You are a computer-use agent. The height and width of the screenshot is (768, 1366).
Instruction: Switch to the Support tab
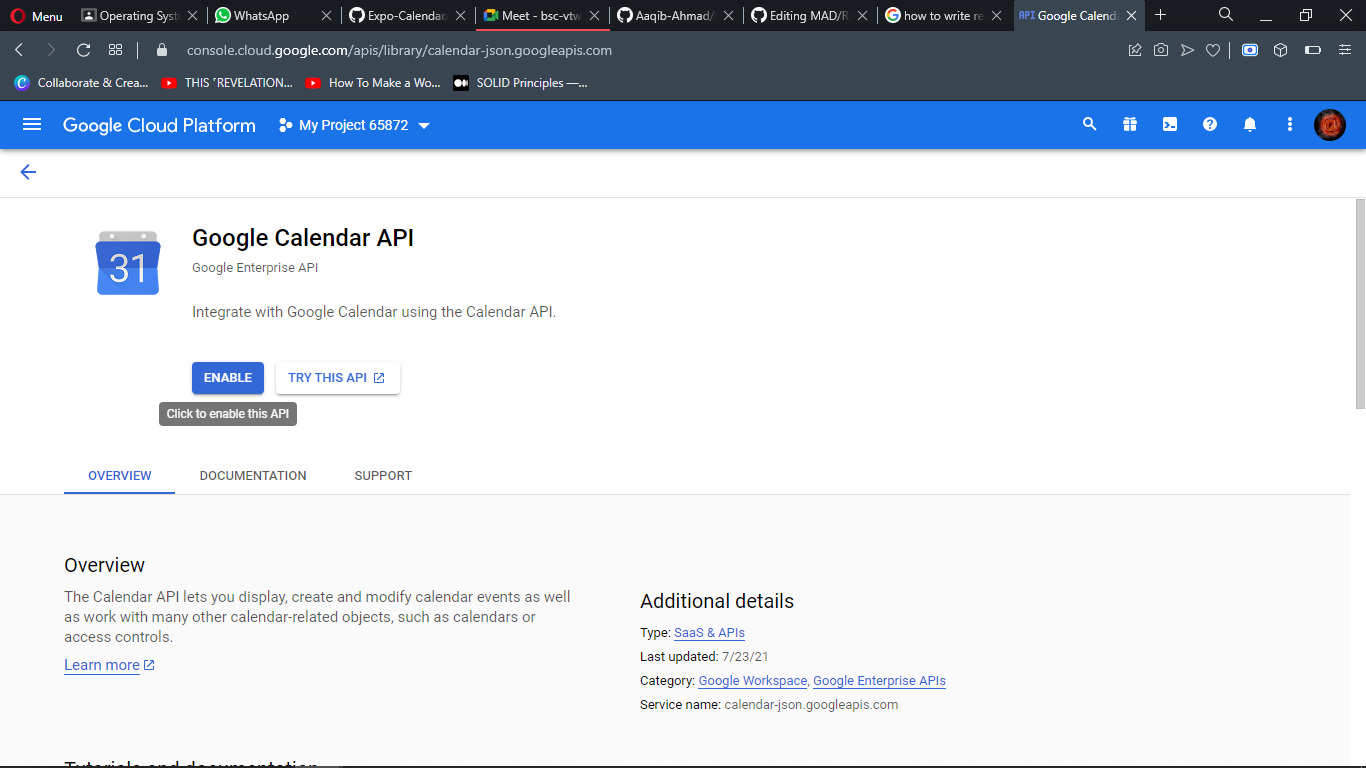coord(383,476)
